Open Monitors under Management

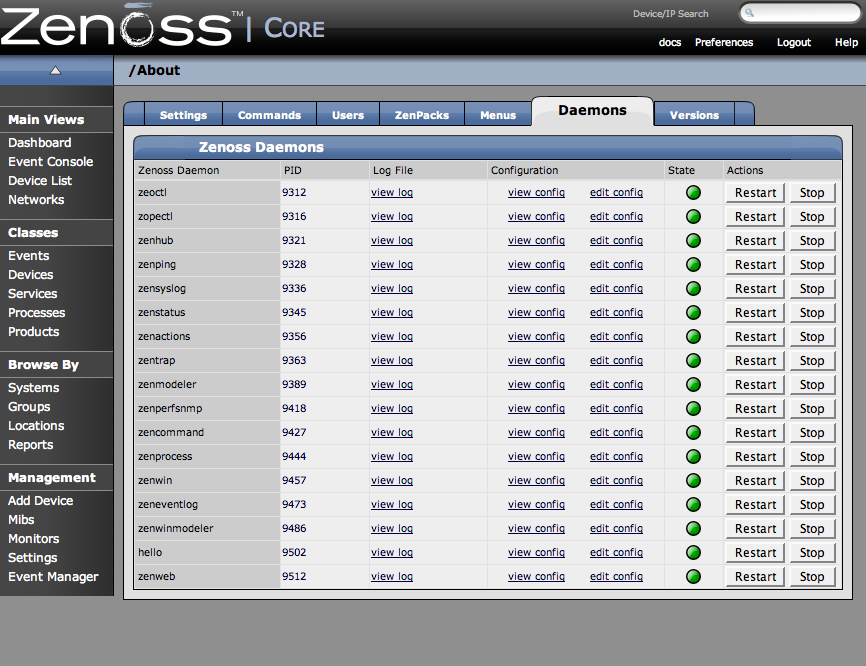[34, 539]
